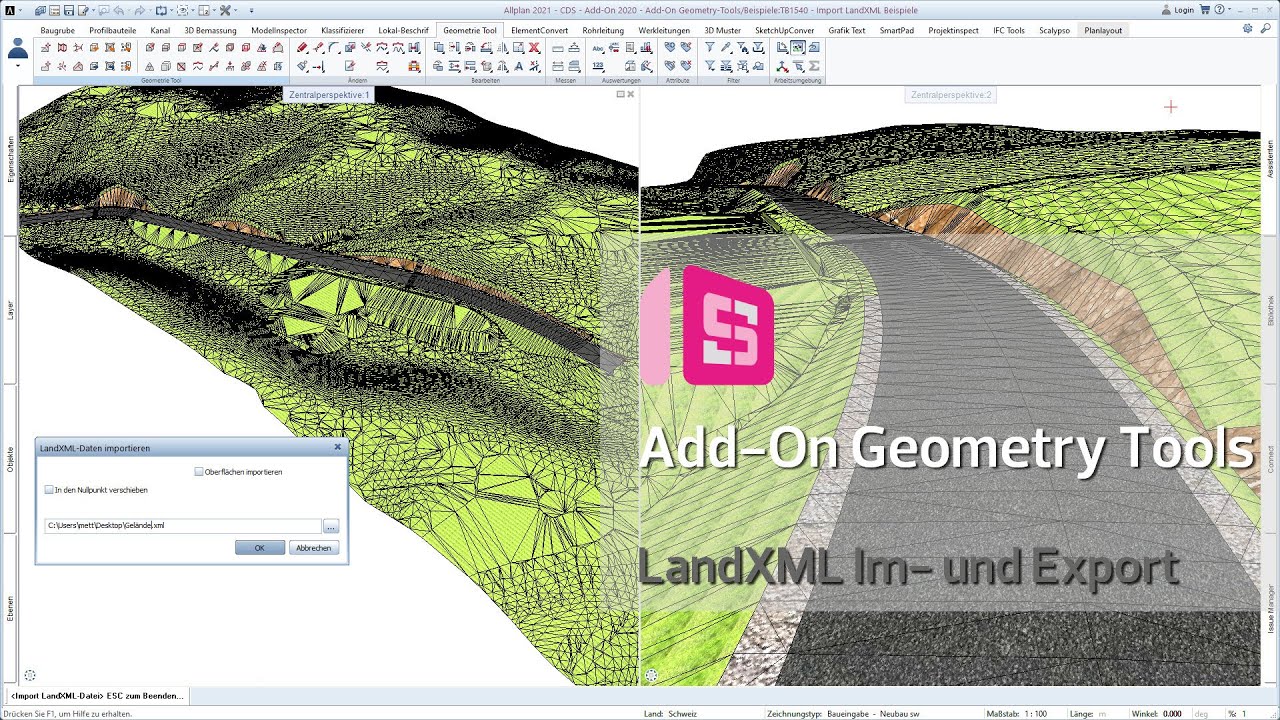The image size is (1280, 720).
Task: Open the Assistenten panel on right edge
Action: point(1271,158)
